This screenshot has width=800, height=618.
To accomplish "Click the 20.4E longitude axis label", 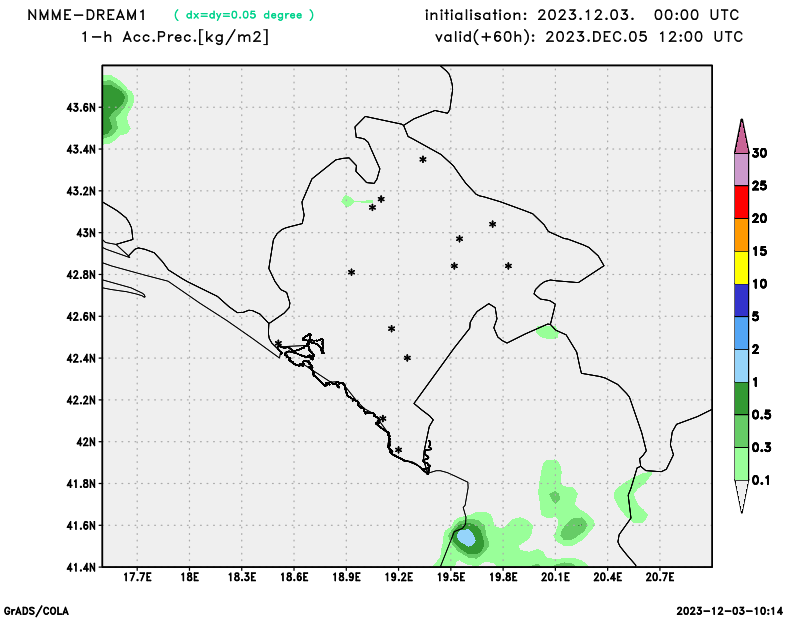I will coord(608,577).
